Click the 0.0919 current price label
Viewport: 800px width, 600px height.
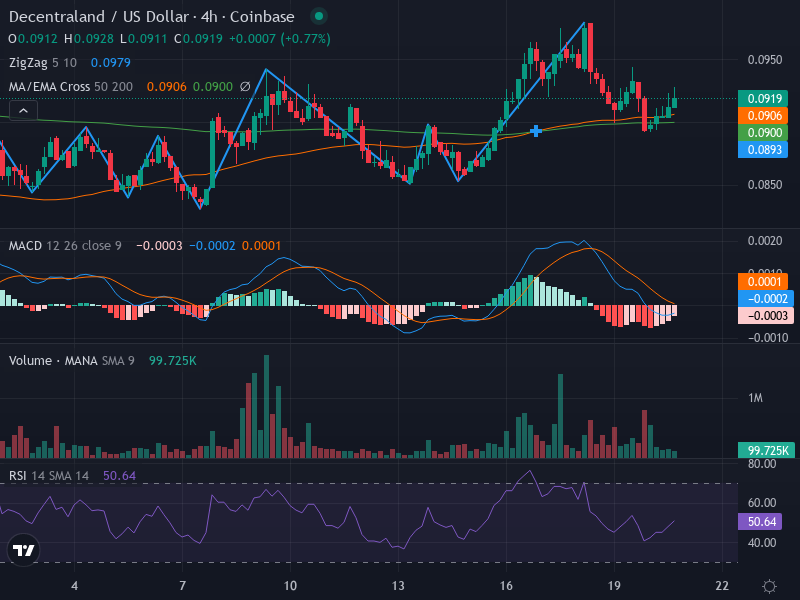pyautogui.click(x=763, y=98)
